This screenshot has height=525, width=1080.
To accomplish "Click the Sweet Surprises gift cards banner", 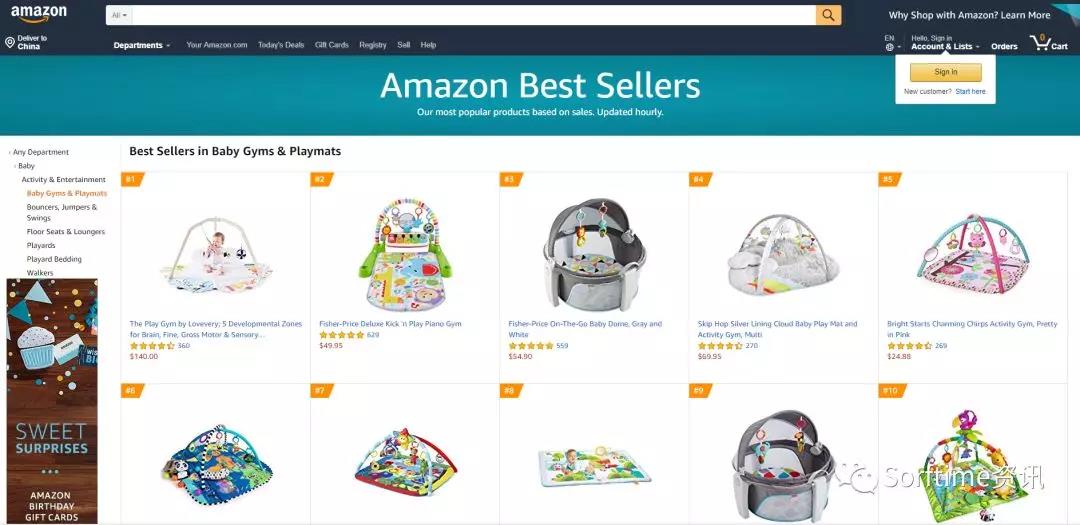I will (52, 401).
